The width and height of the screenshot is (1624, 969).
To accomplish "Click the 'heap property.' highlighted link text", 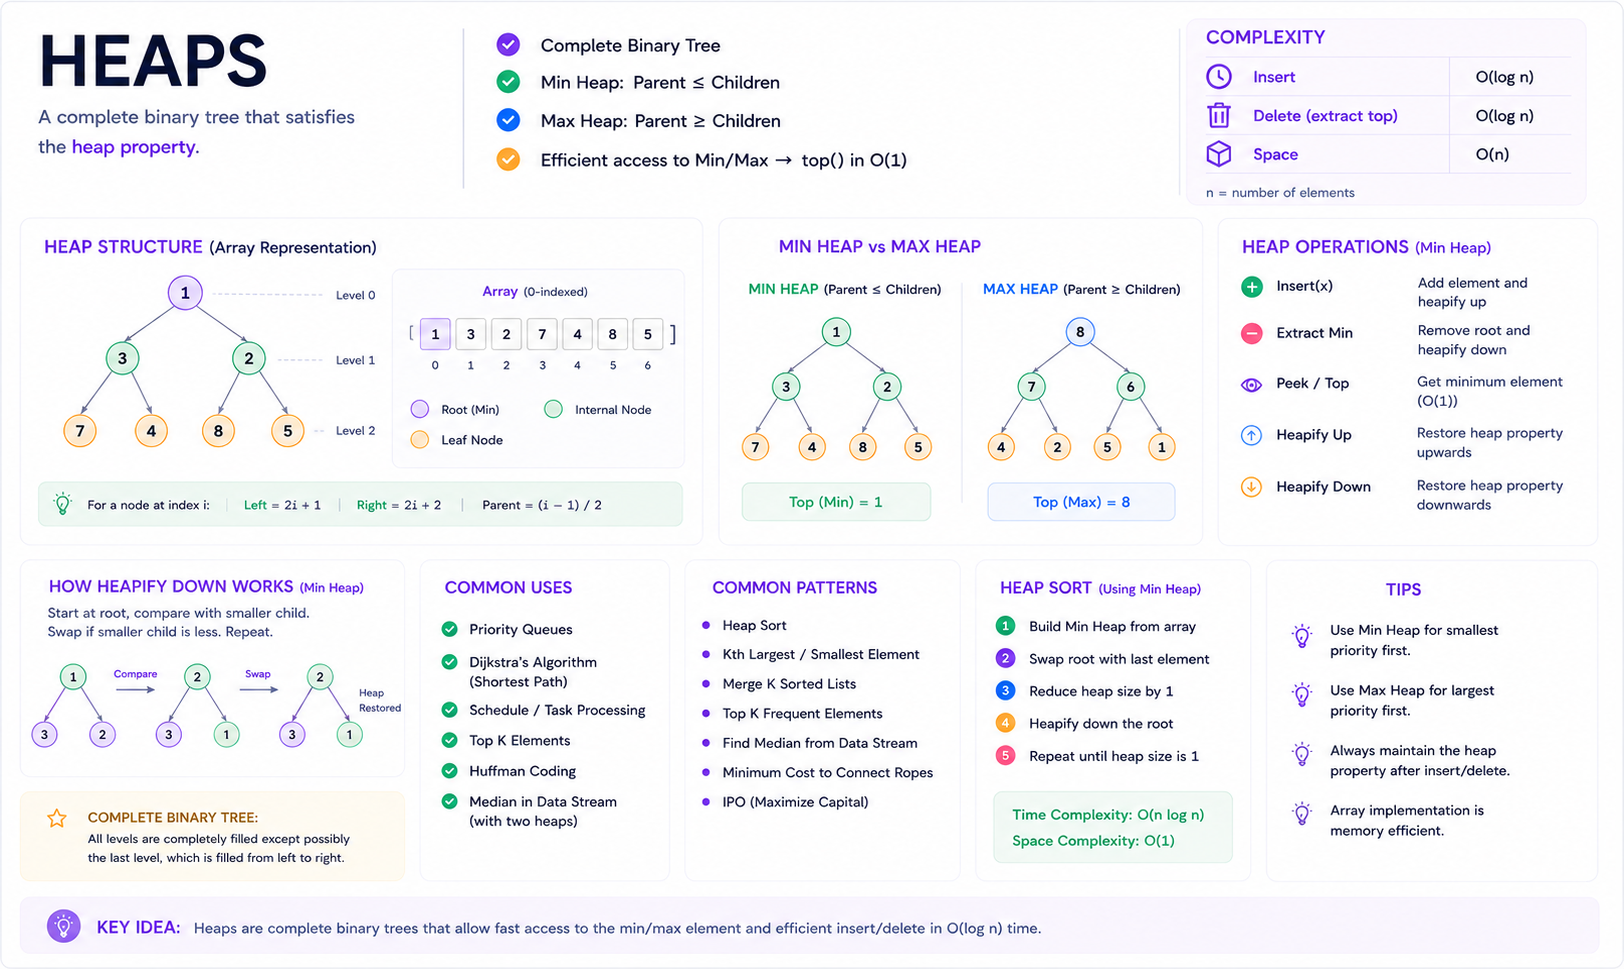I will pyautogui.click(x=135, y=147).
